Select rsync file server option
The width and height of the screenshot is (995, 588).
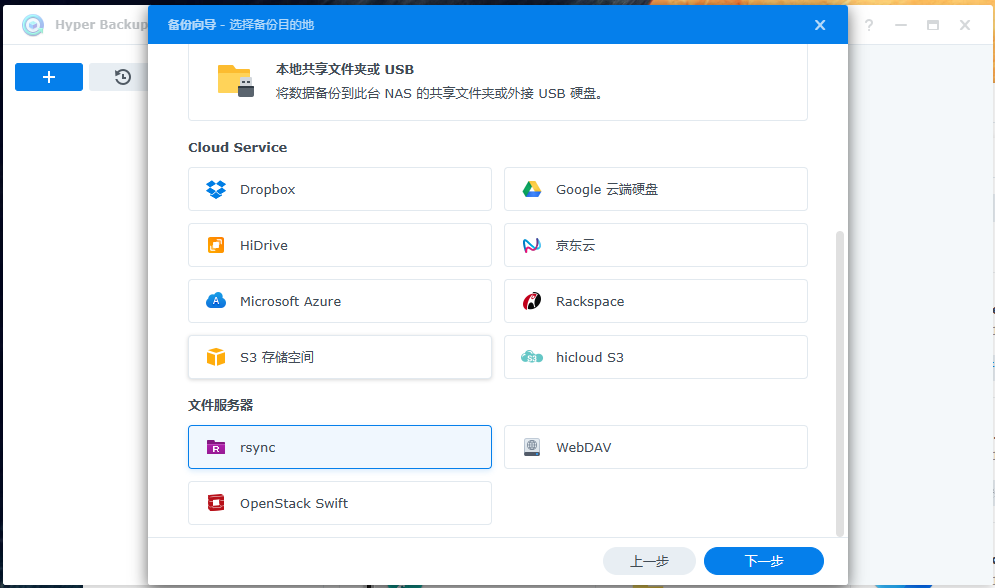point(339,447)
